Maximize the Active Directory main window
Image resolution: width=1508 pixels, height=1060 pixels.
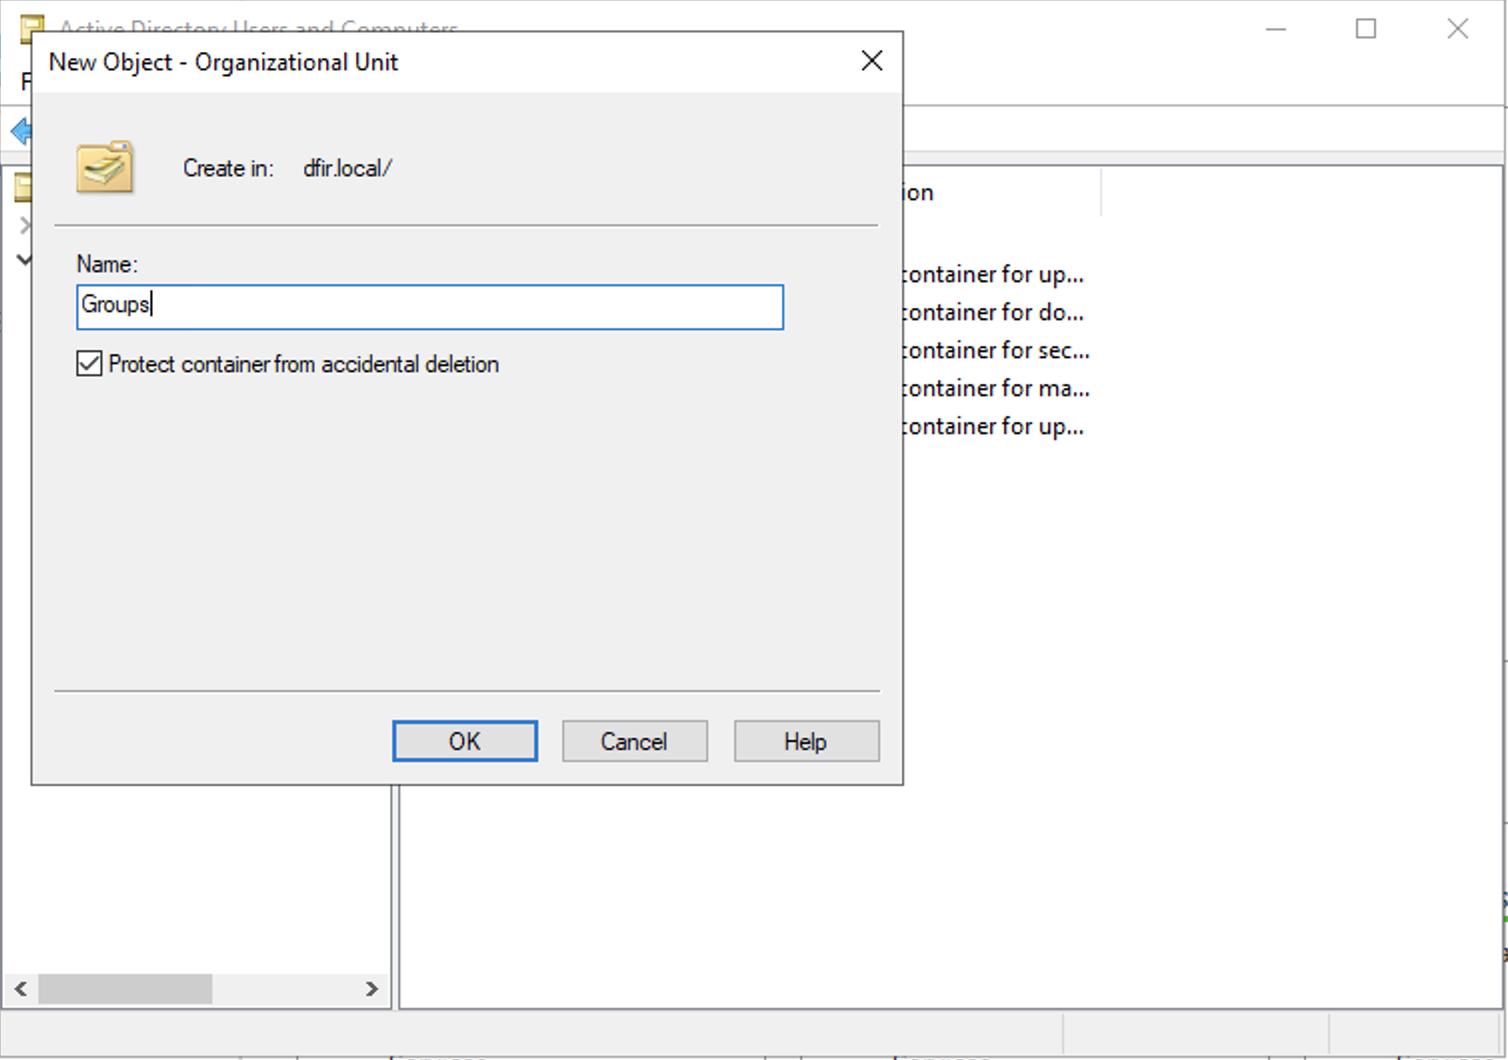(x=1365, y=29)
